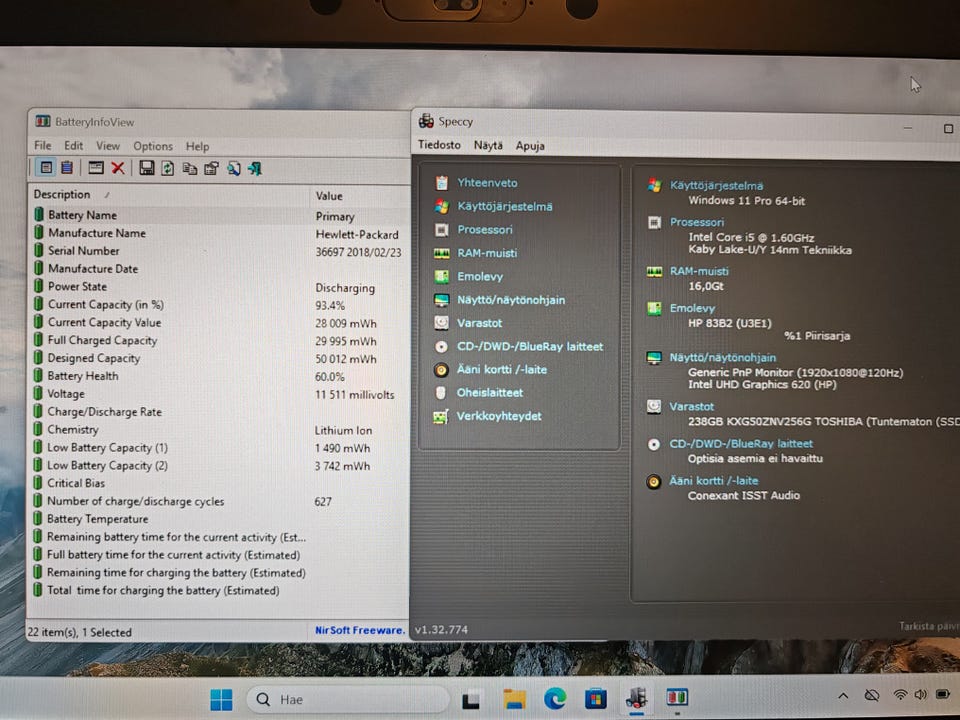960x720 pixels.
Task: Select the Full Charged Capacity row
Action: [220, 340]
